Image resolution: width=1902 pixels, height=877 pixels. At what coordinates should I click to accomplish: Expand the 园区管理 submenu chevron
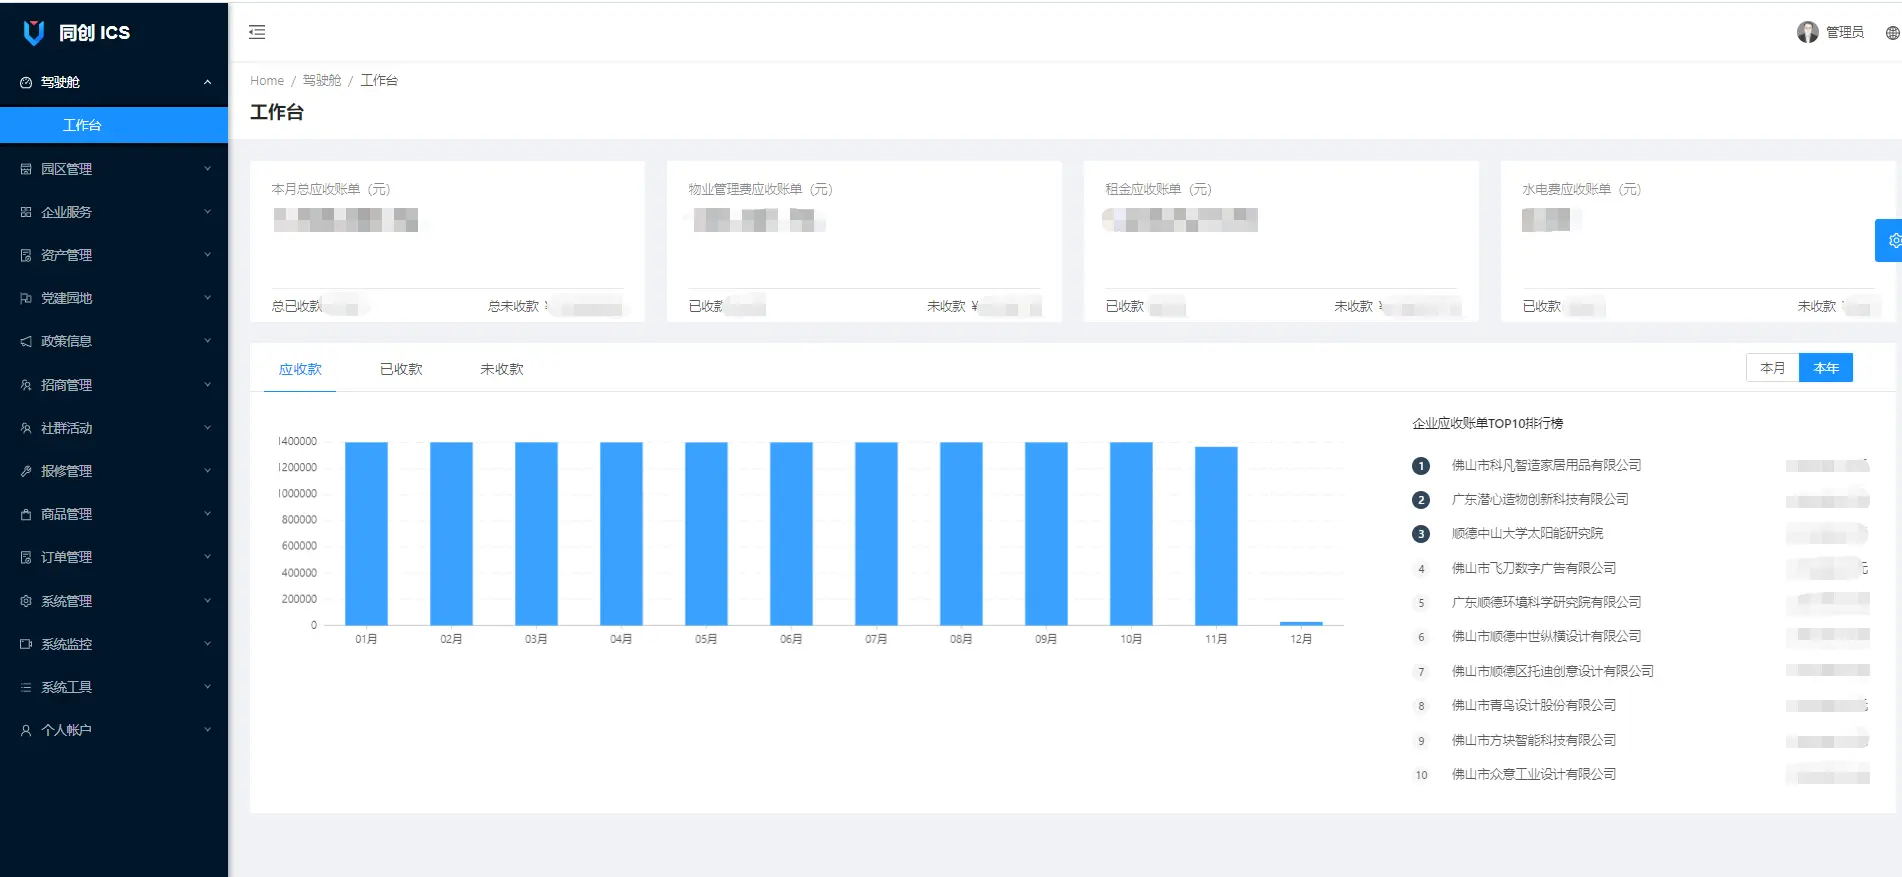point(207,168)
